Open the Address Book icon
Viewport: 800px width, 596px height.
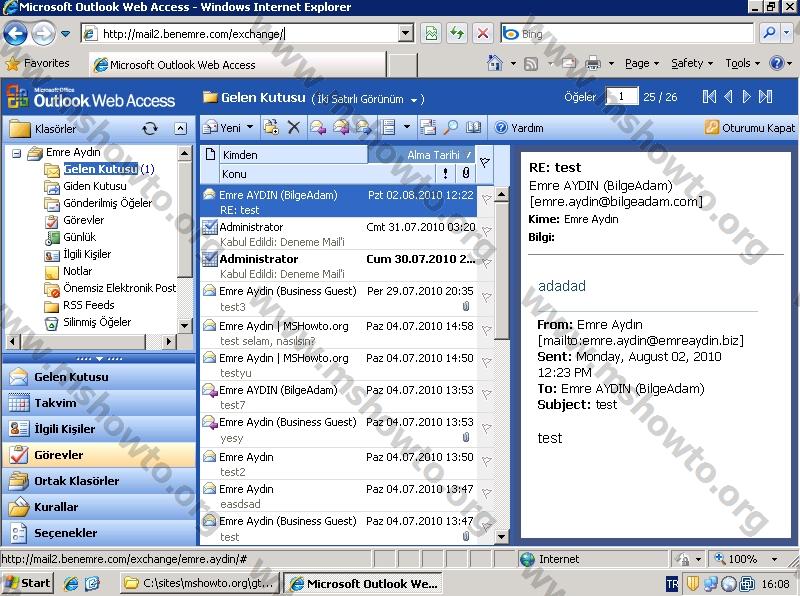tap(473, 128)
